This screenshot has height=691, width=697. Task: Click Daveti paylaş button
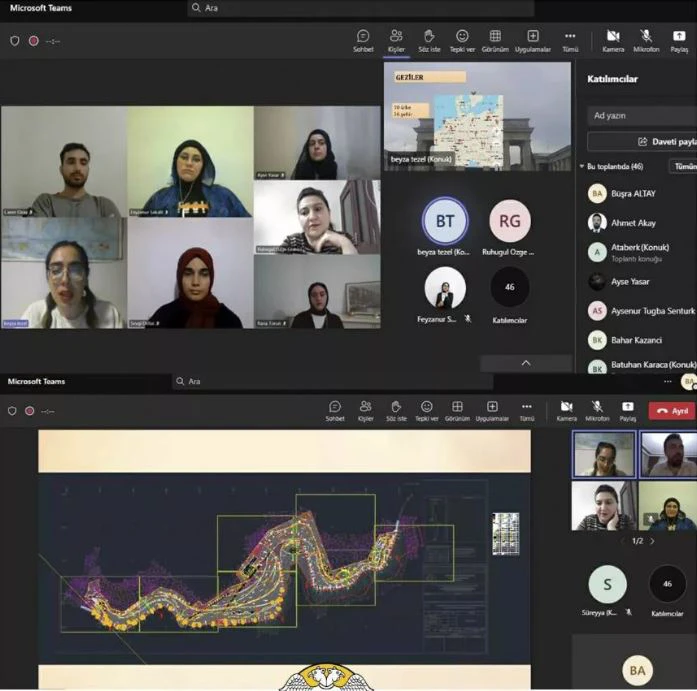point(642,142)
